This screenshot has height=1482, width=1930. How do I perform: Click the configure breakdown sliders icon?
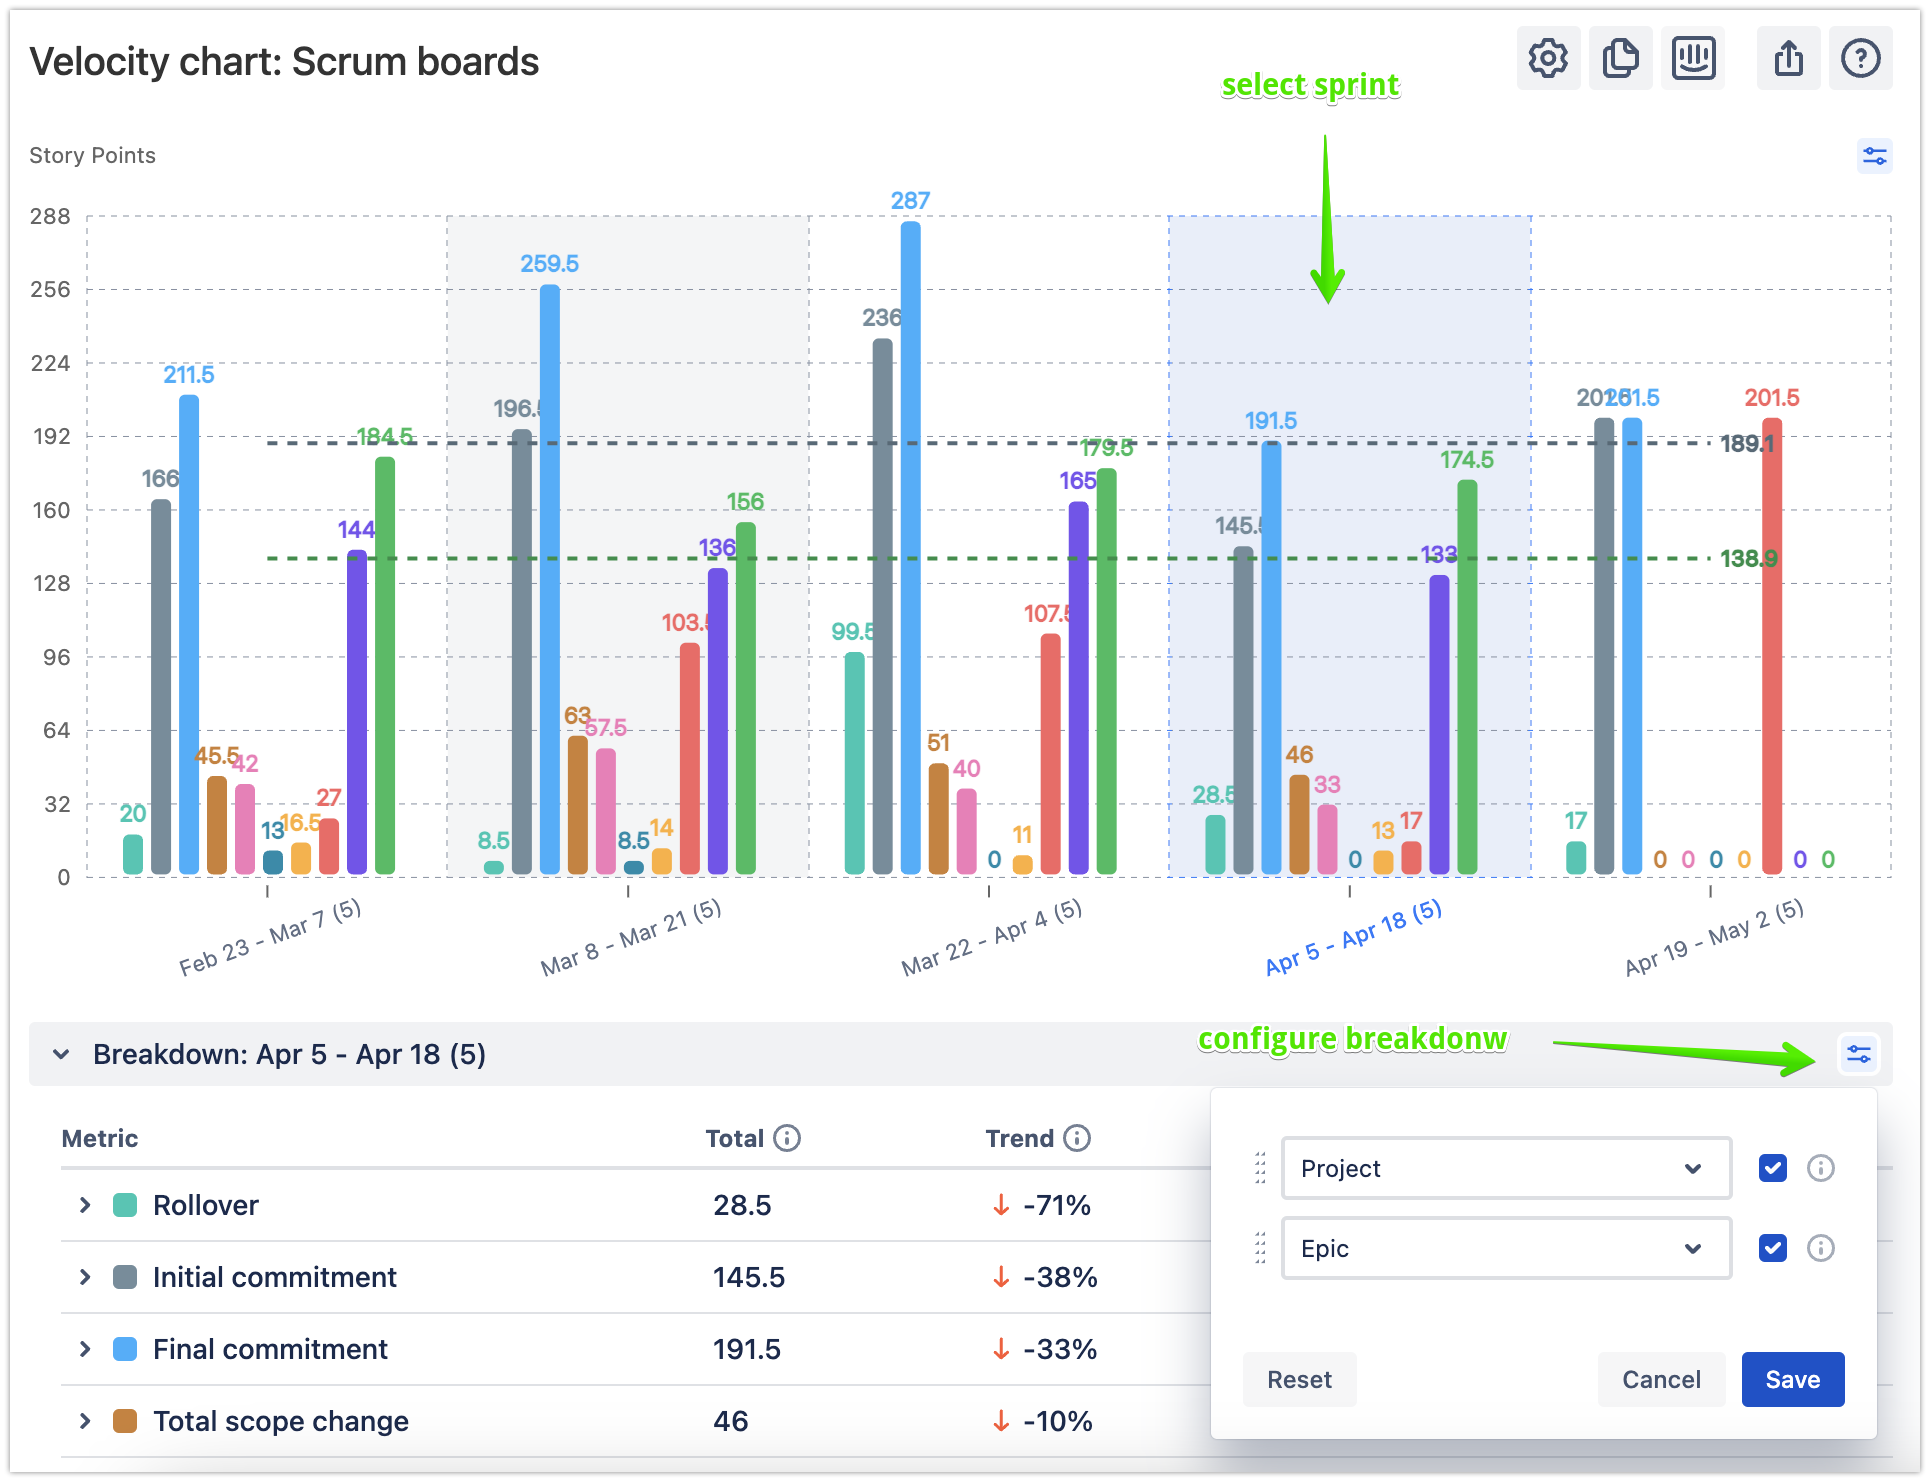tap(1858, 1053)
